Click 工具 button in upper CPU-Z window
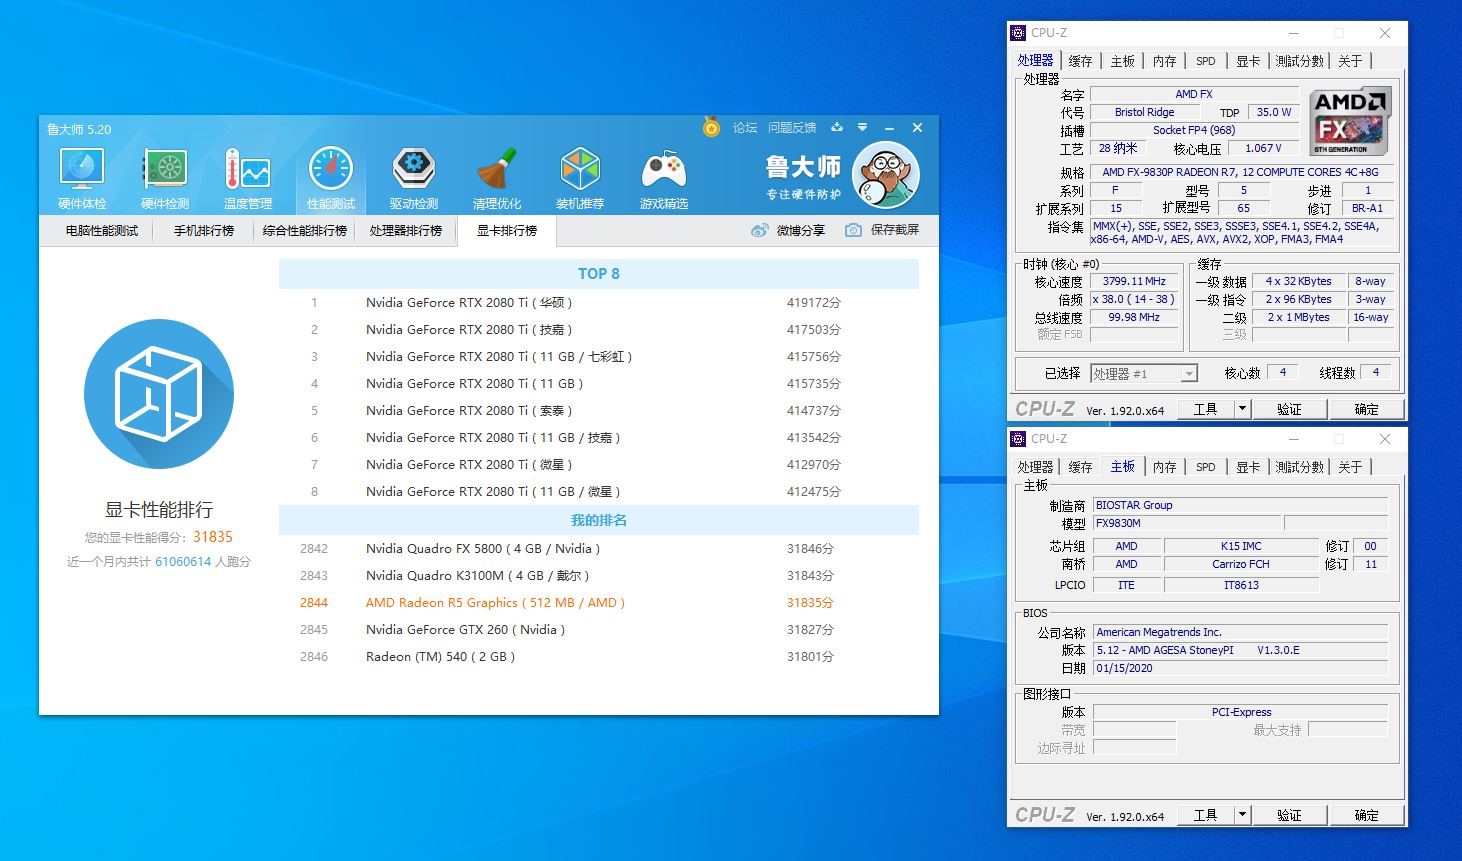 click(x=1205, y=409)
